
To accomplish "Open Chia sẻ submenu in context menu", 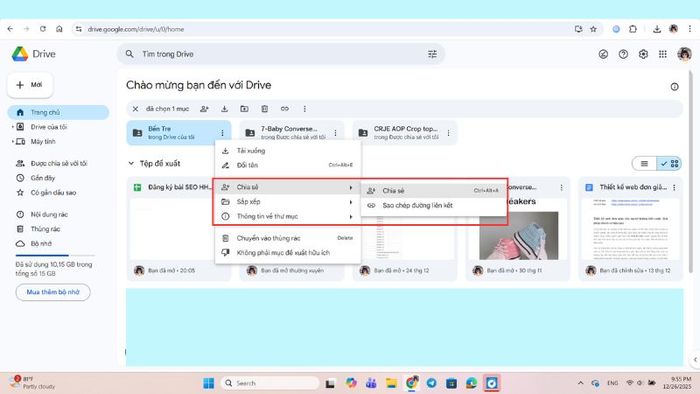I will (x=288, y=187).
